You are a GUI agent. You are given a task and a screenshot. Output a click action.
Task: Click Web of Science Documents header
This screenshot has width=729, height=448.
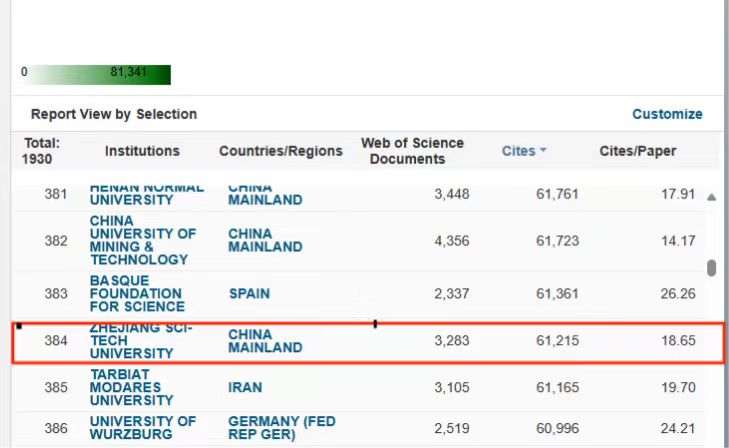pyautogui.click(x=412, y=151)
